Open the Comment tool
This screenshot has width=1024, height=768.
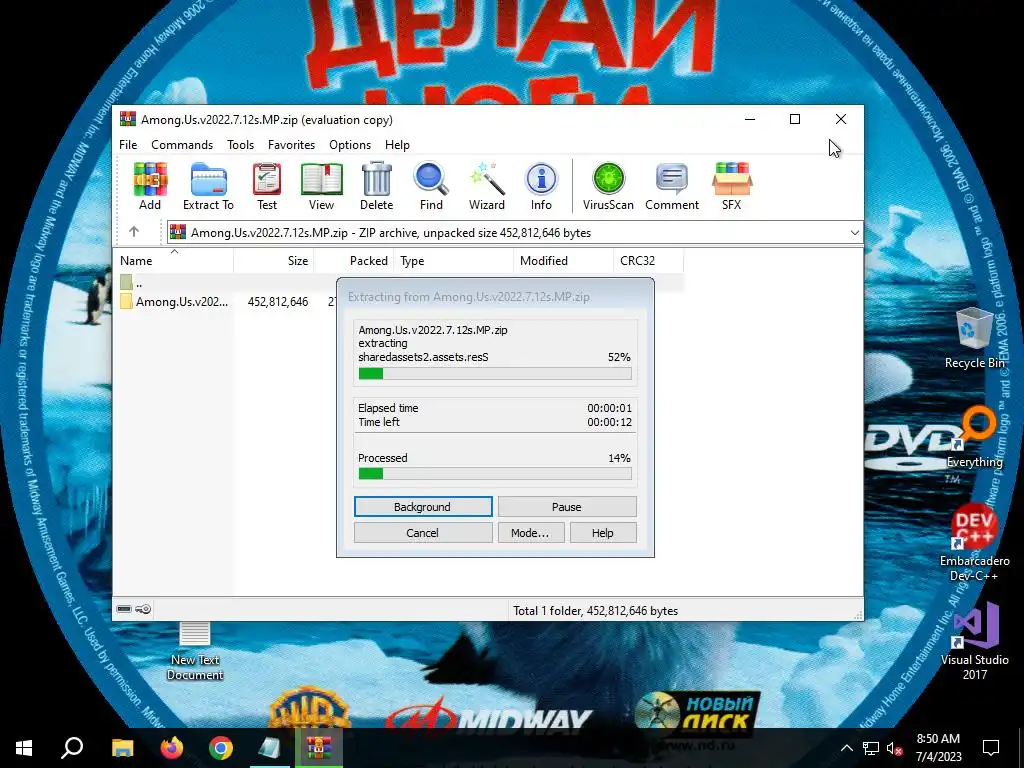click(672, 185)
